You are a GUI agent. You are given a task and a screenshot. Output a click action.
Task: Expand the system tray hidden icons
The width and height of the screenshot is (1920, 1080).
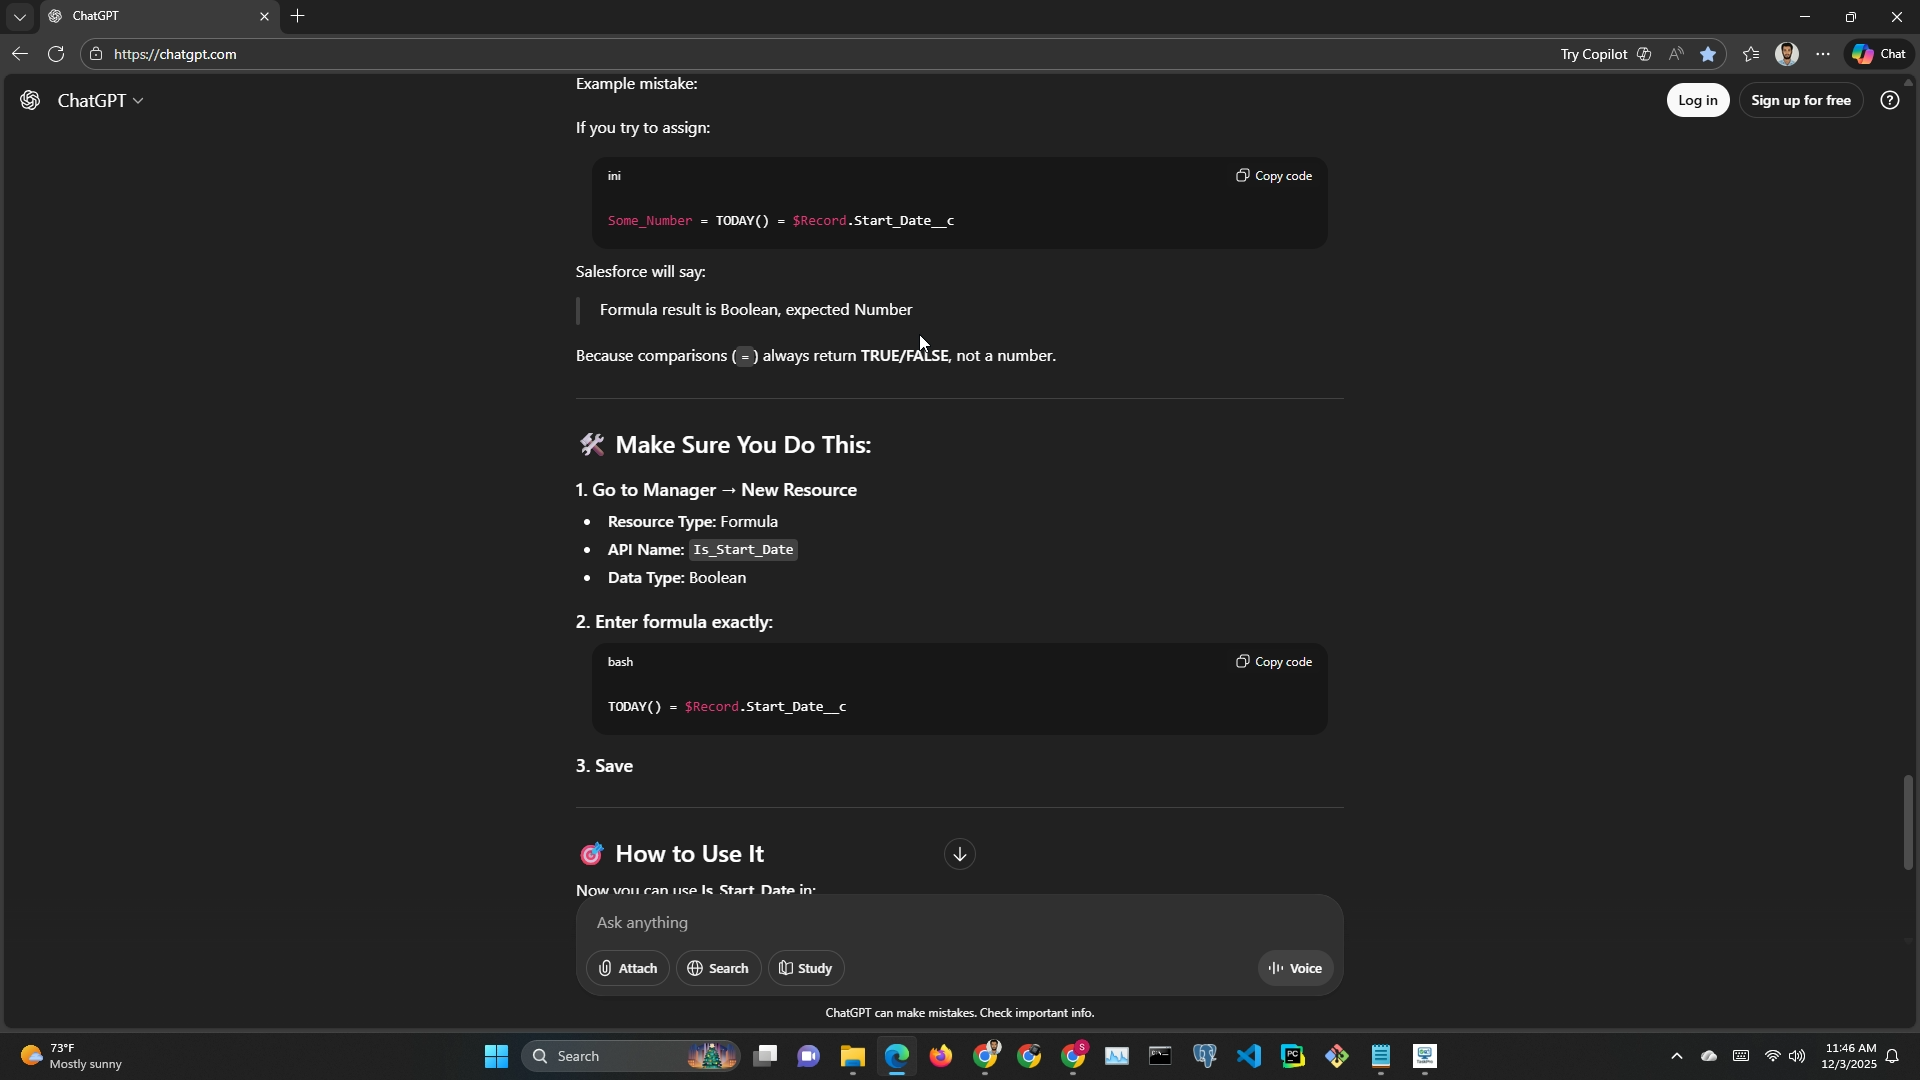1676,1057
